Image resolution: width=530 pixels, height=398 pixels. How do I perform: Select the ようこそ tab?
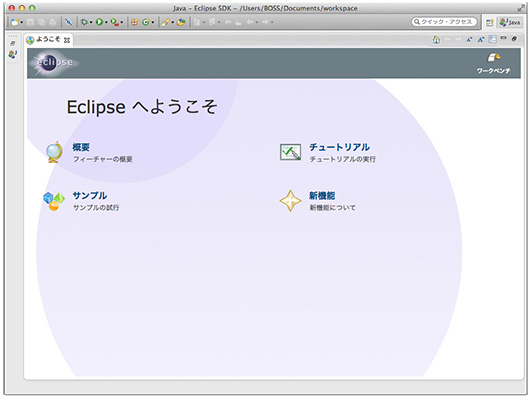48,40
